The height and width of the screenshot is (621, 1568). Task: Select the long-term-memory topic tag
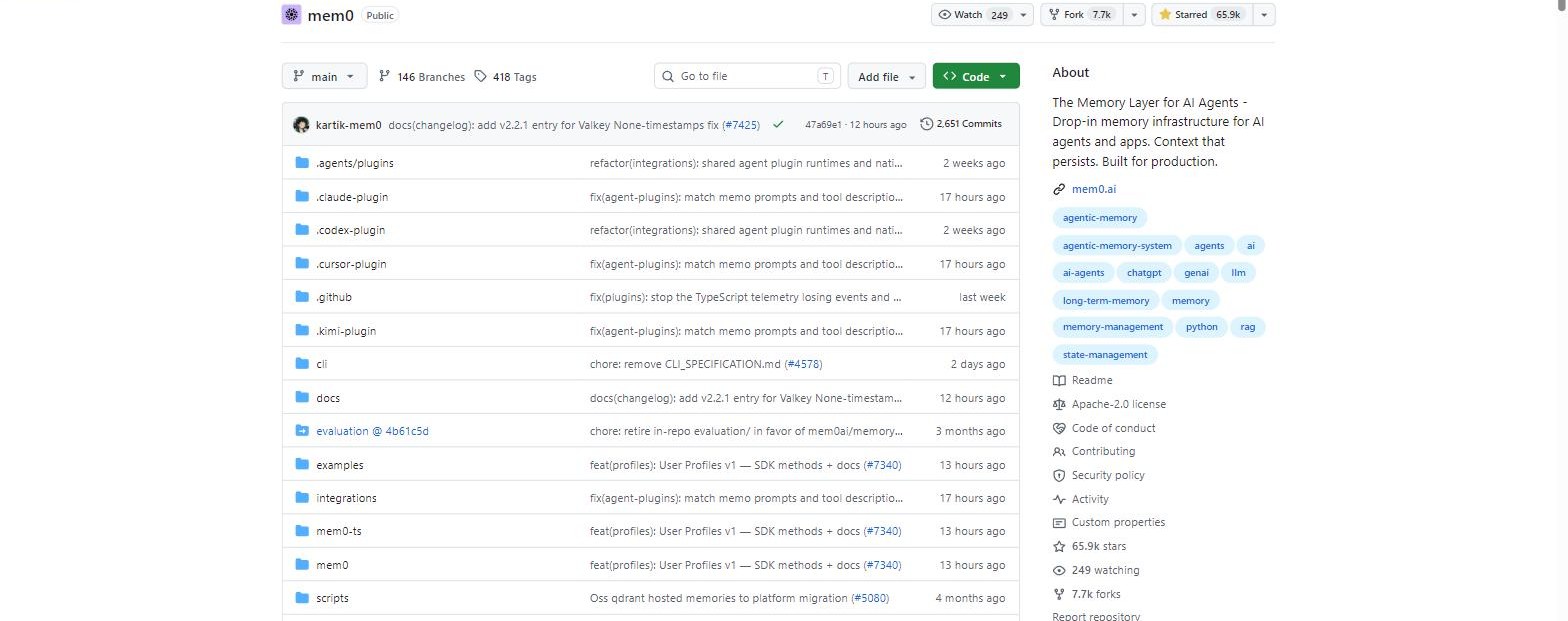click(x=1106, y=300)
